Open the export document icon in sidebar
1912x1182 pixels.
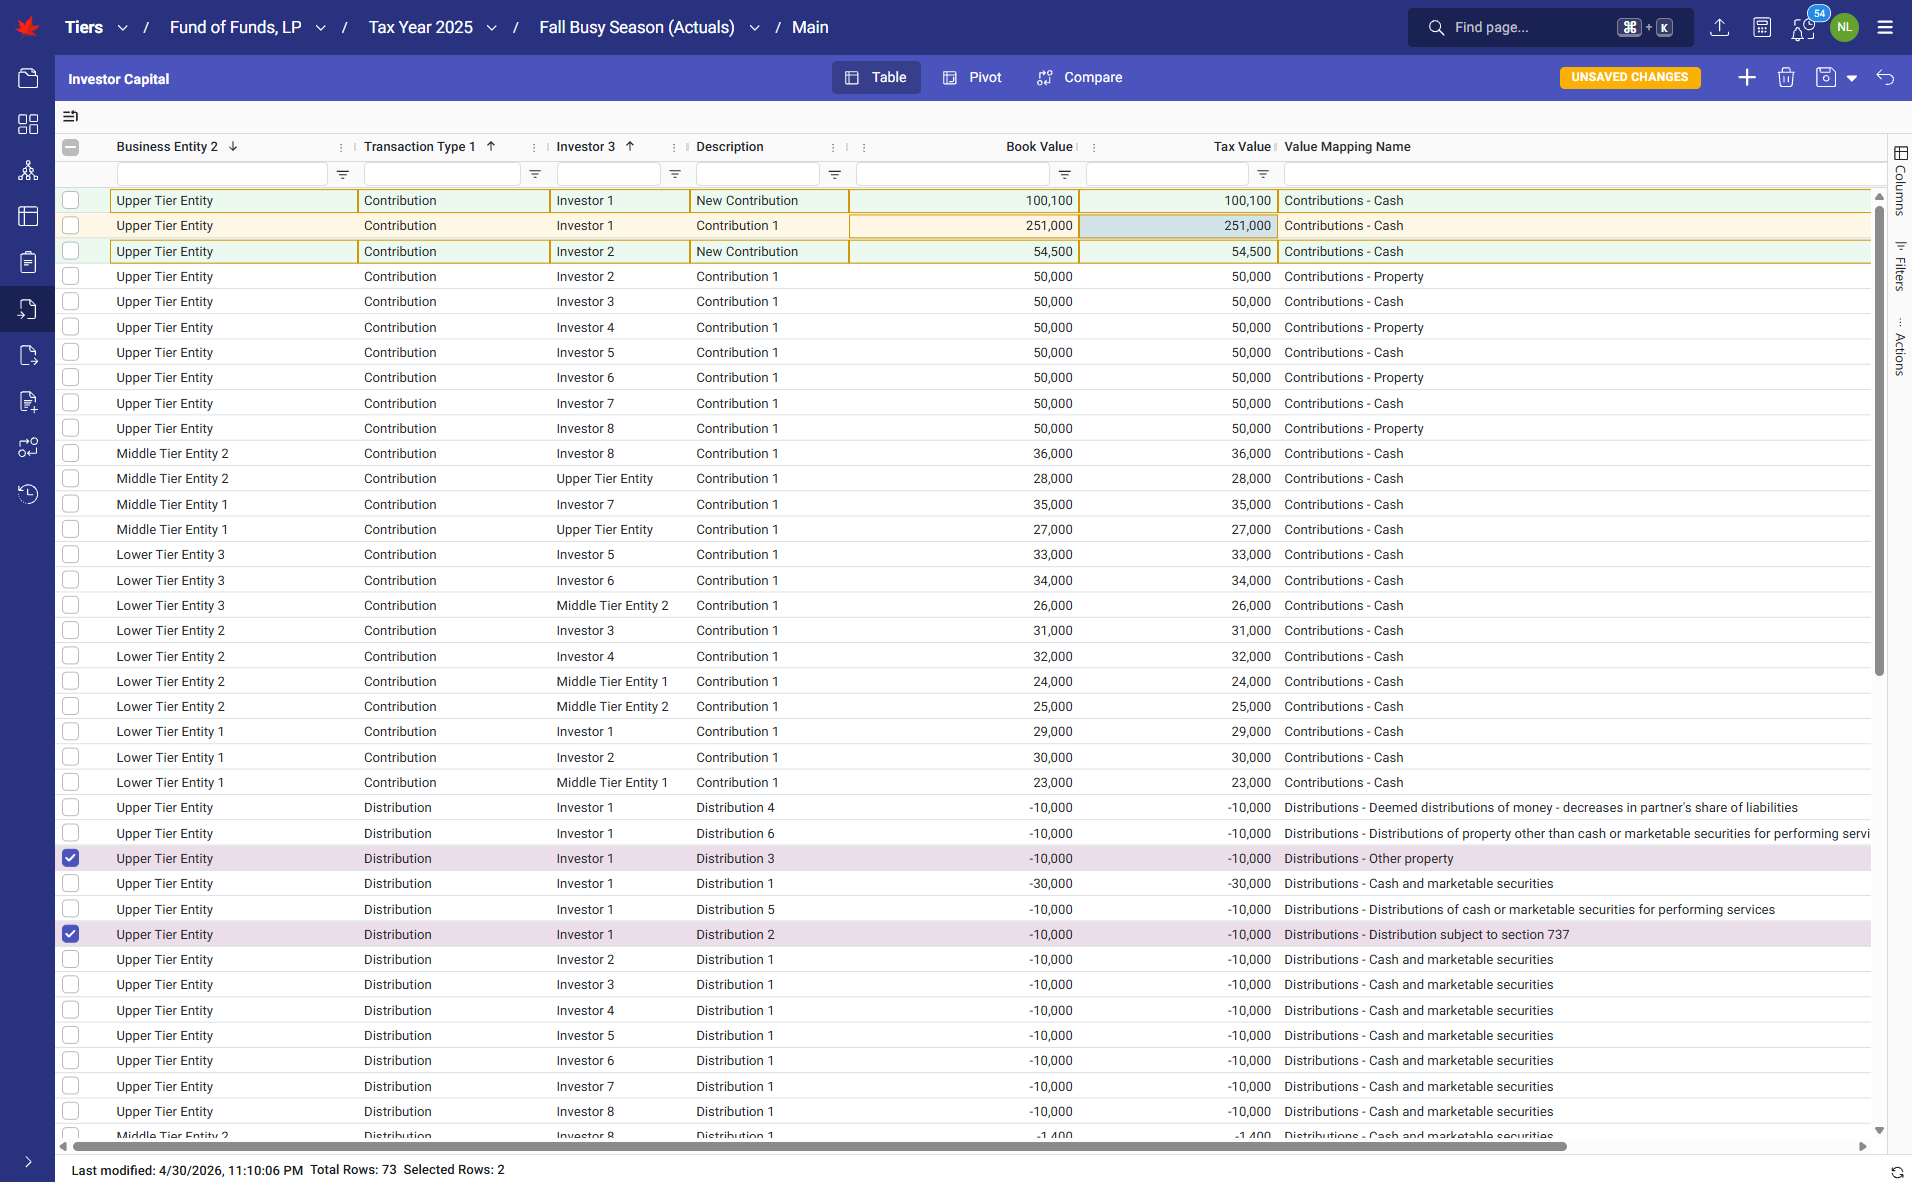28,355
